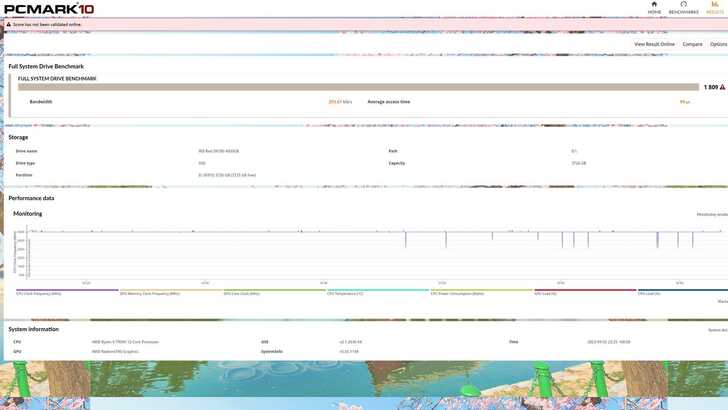Select the SystemInfo version value
728x410 pixels.
click(349, 351)
